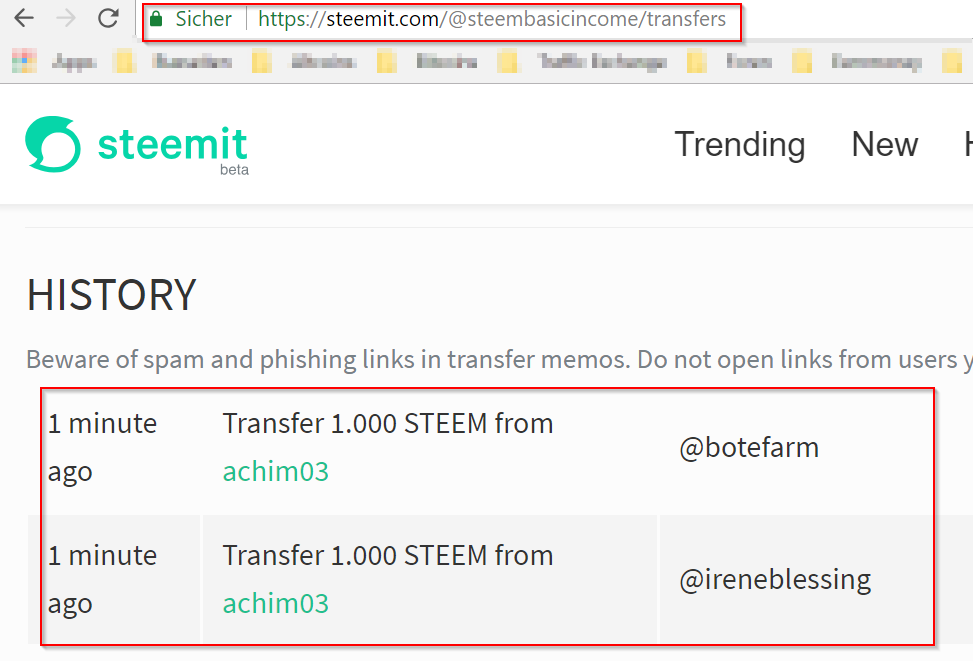Click the browser back arrow
Screen dimensions: 973x661
pos(24,19)
